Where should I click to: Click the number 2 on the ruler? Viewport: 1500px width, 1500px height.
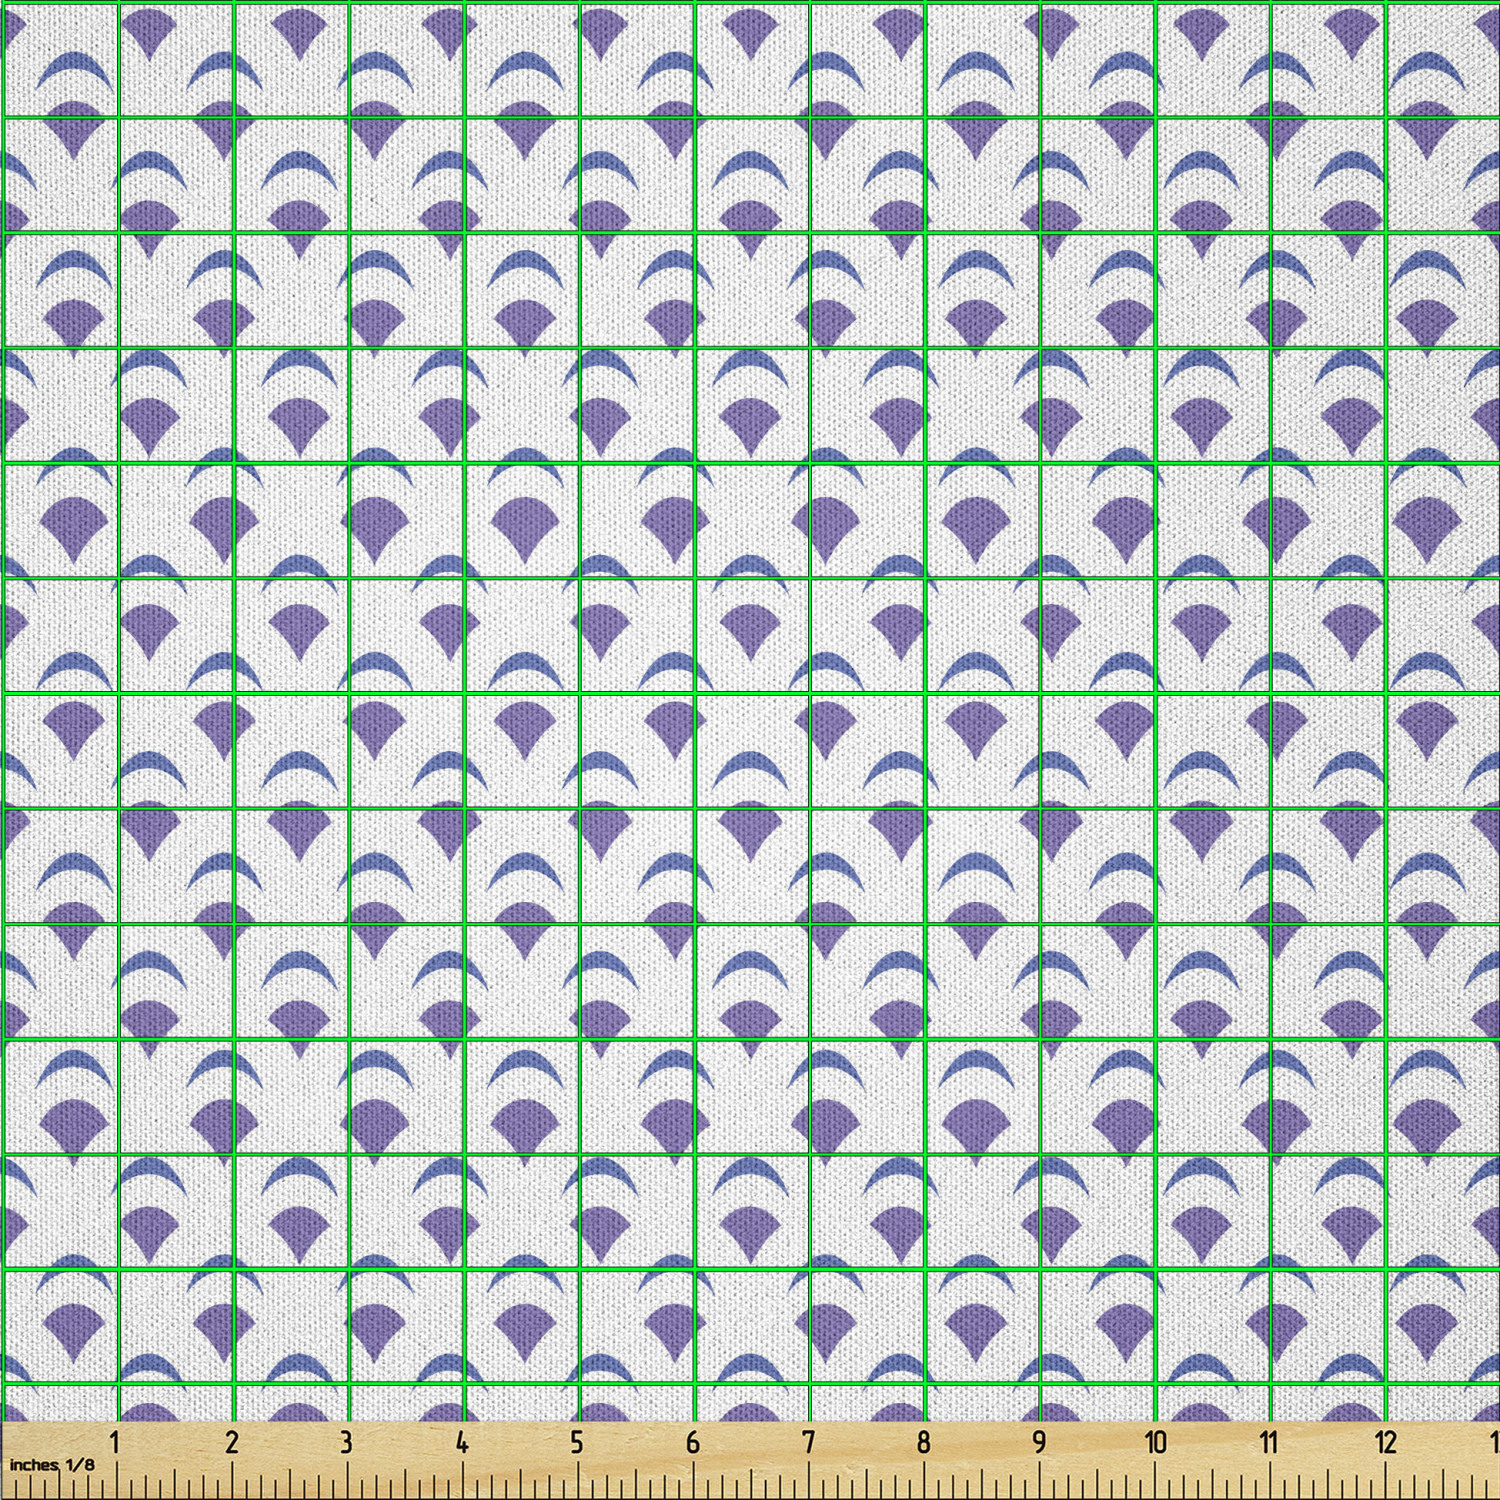(231, 1442)
